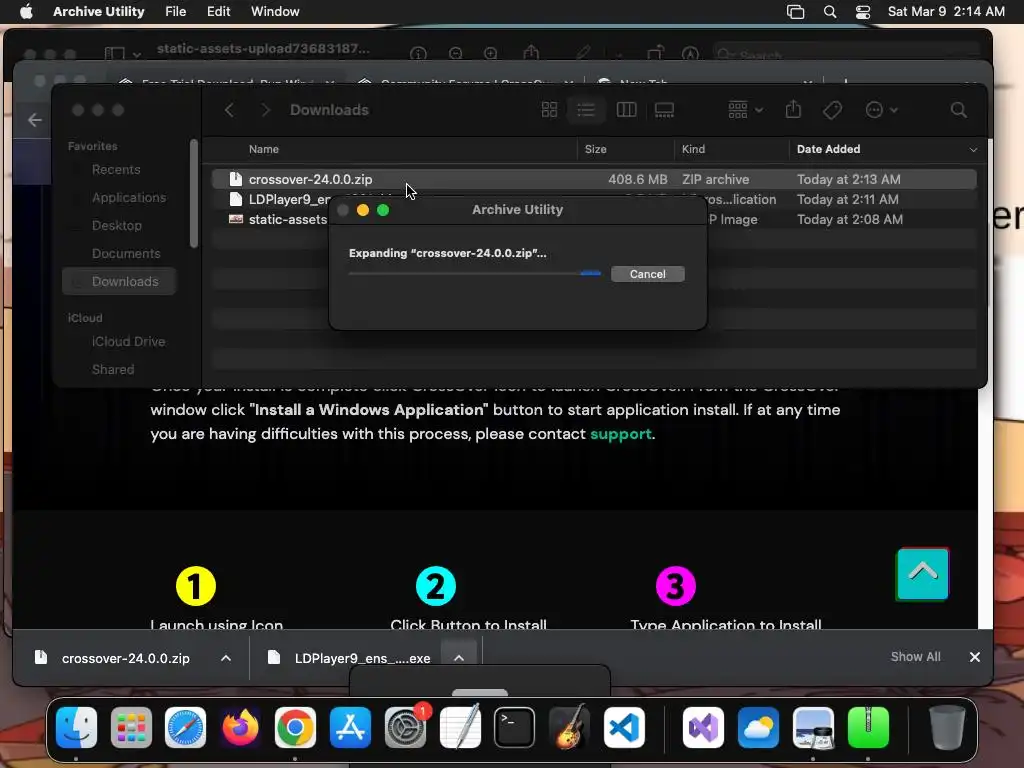Open the Edit menu
The height and width of the screenshot is (768, 1024).
(x=218, y=11)
